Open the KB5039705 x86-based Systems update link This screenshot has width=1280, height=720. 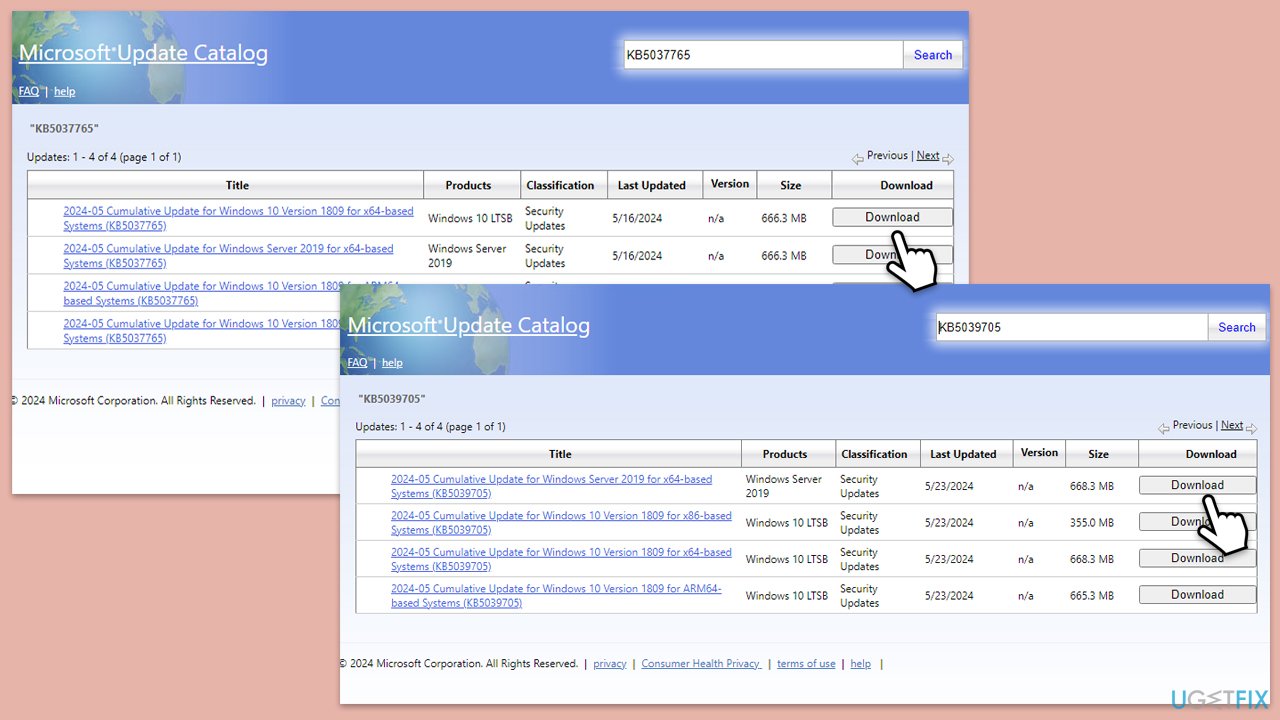pos(561,523)
